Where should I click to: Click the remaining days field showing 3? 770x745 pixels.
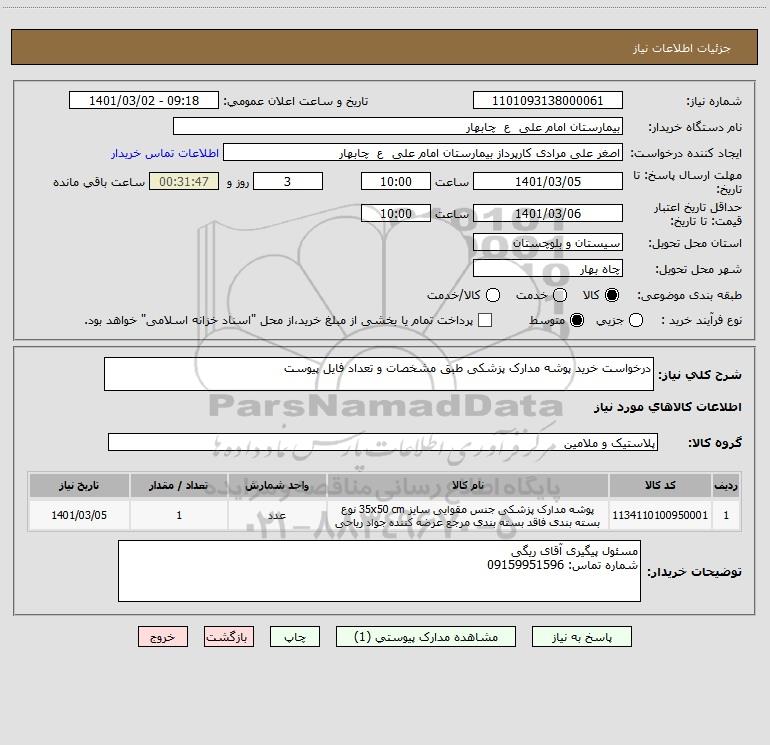(x=288, y=181)
